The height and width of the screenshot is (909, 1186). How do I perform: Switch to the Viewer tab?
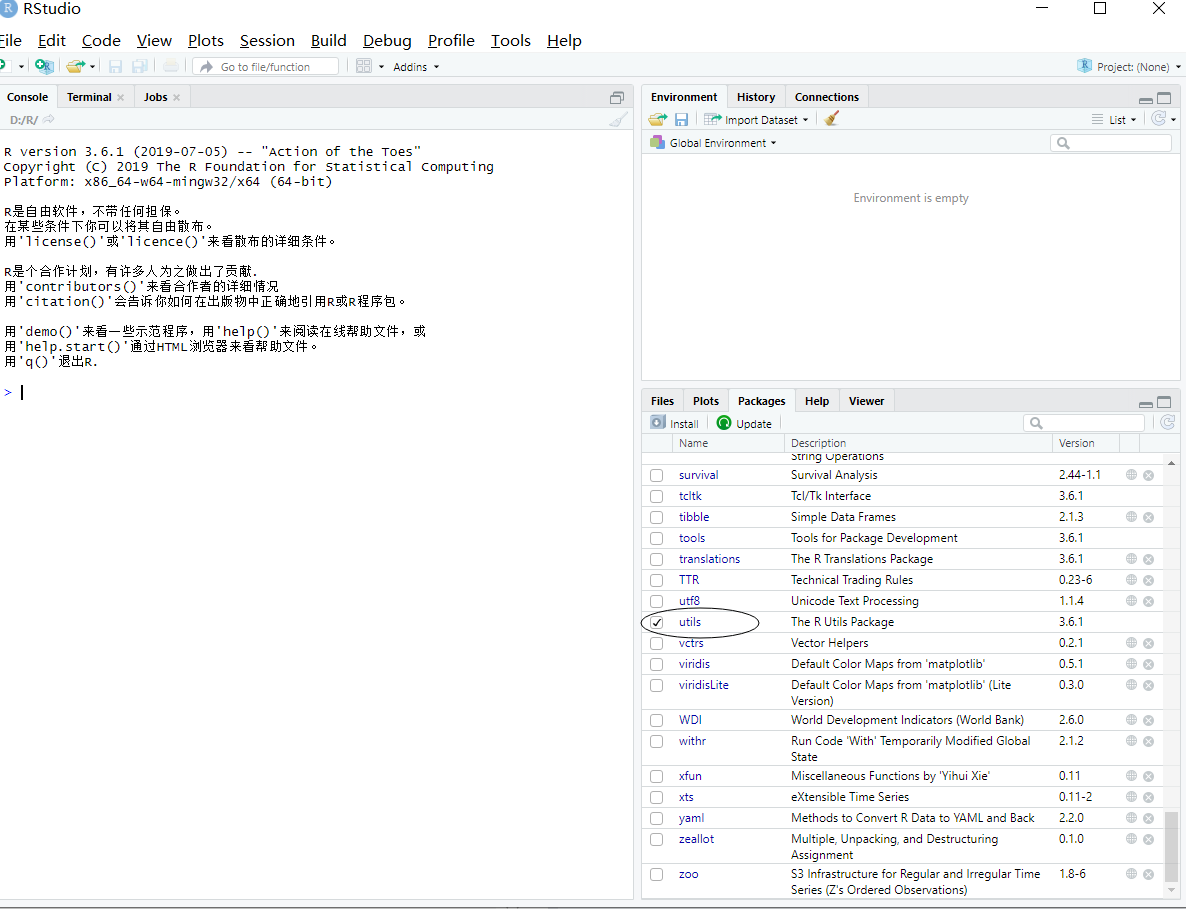866,401
